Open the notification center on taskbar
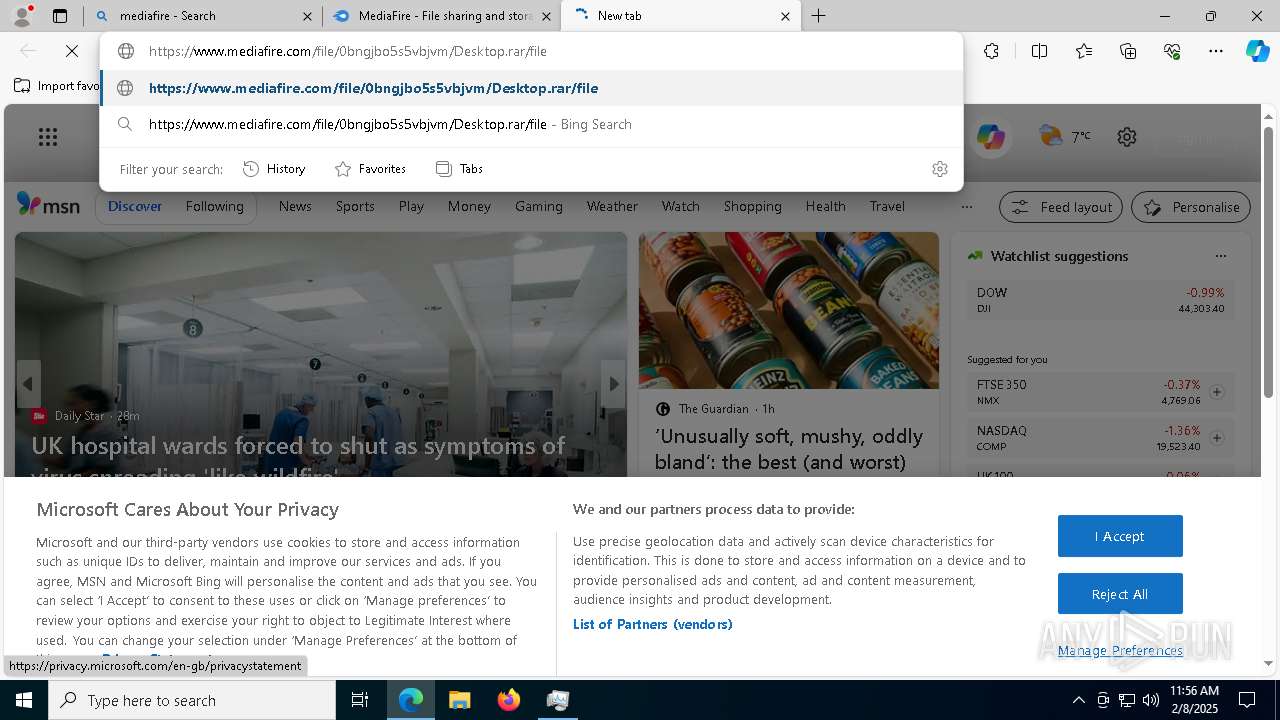The image size is (1280, 720). (1247, 700)
